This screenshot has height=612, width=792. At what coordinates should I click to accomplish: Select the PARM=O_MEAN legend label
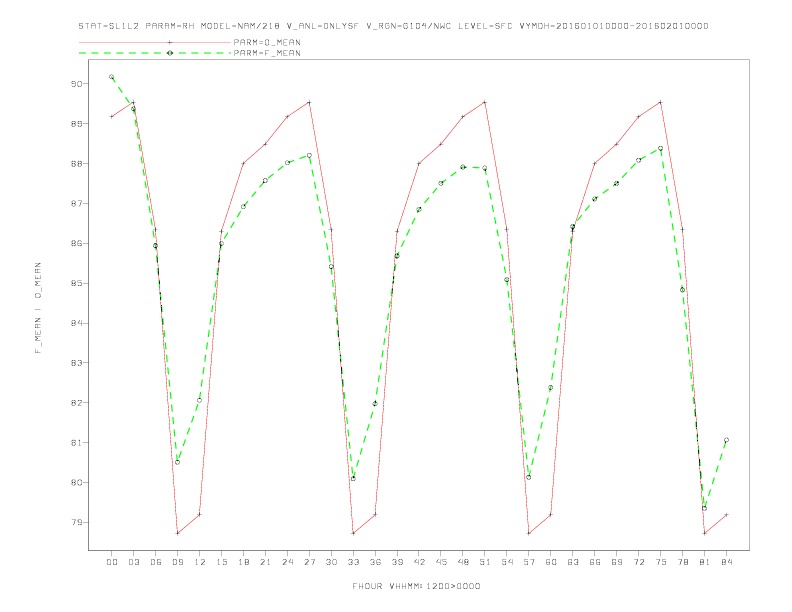[x=267, y=42]
